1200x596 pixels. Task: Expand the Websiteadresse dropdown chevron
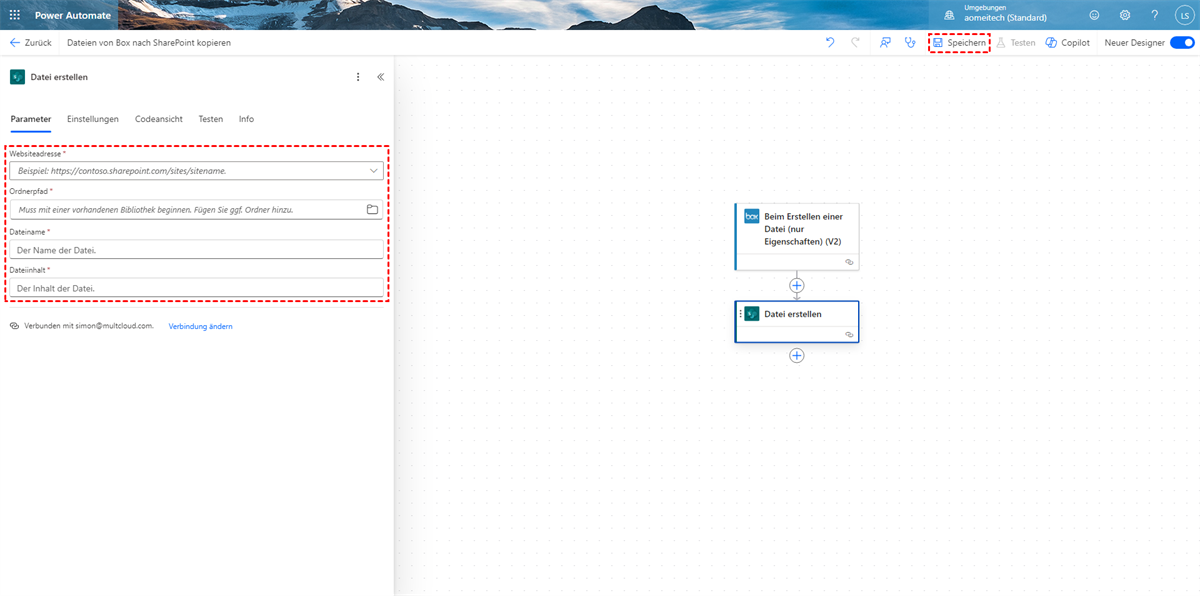[x=374, y=171]
